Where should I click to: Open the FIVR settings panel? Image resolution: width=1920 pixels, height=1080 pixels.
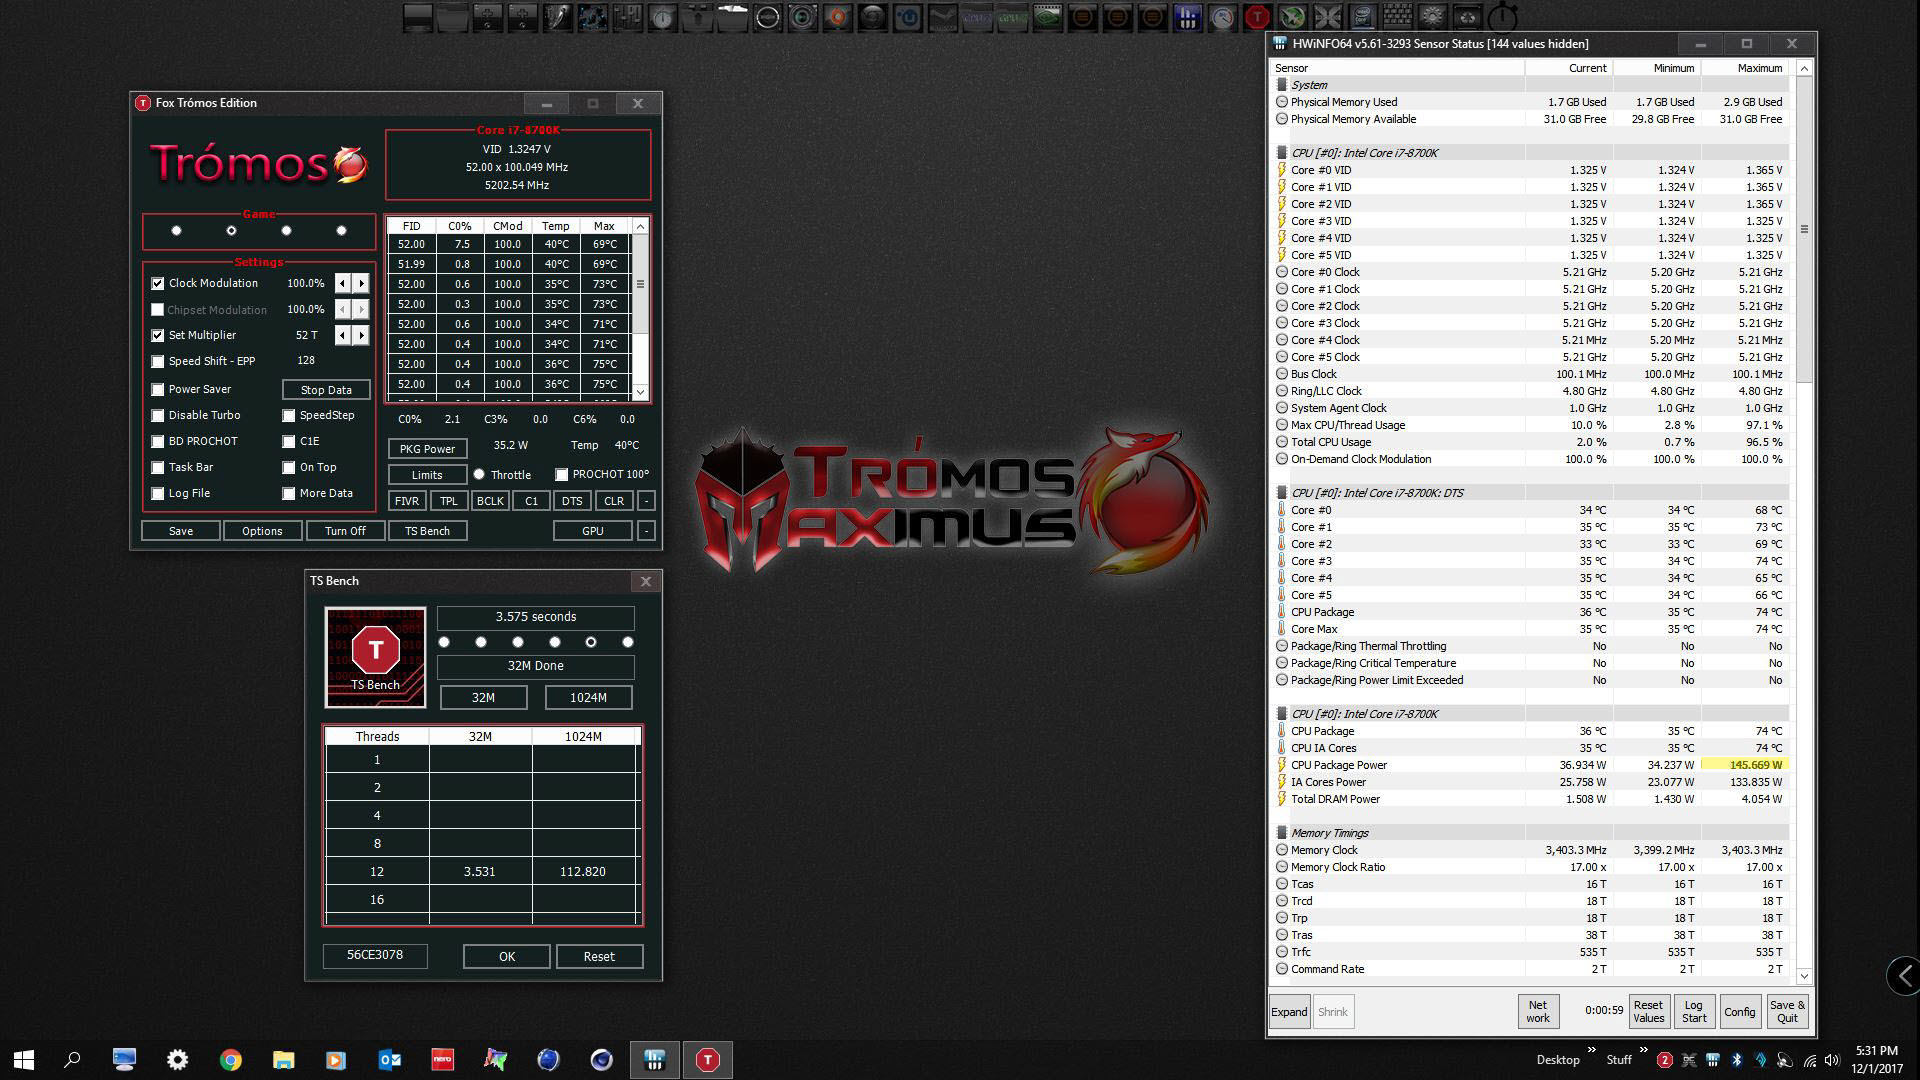(407, 502)
